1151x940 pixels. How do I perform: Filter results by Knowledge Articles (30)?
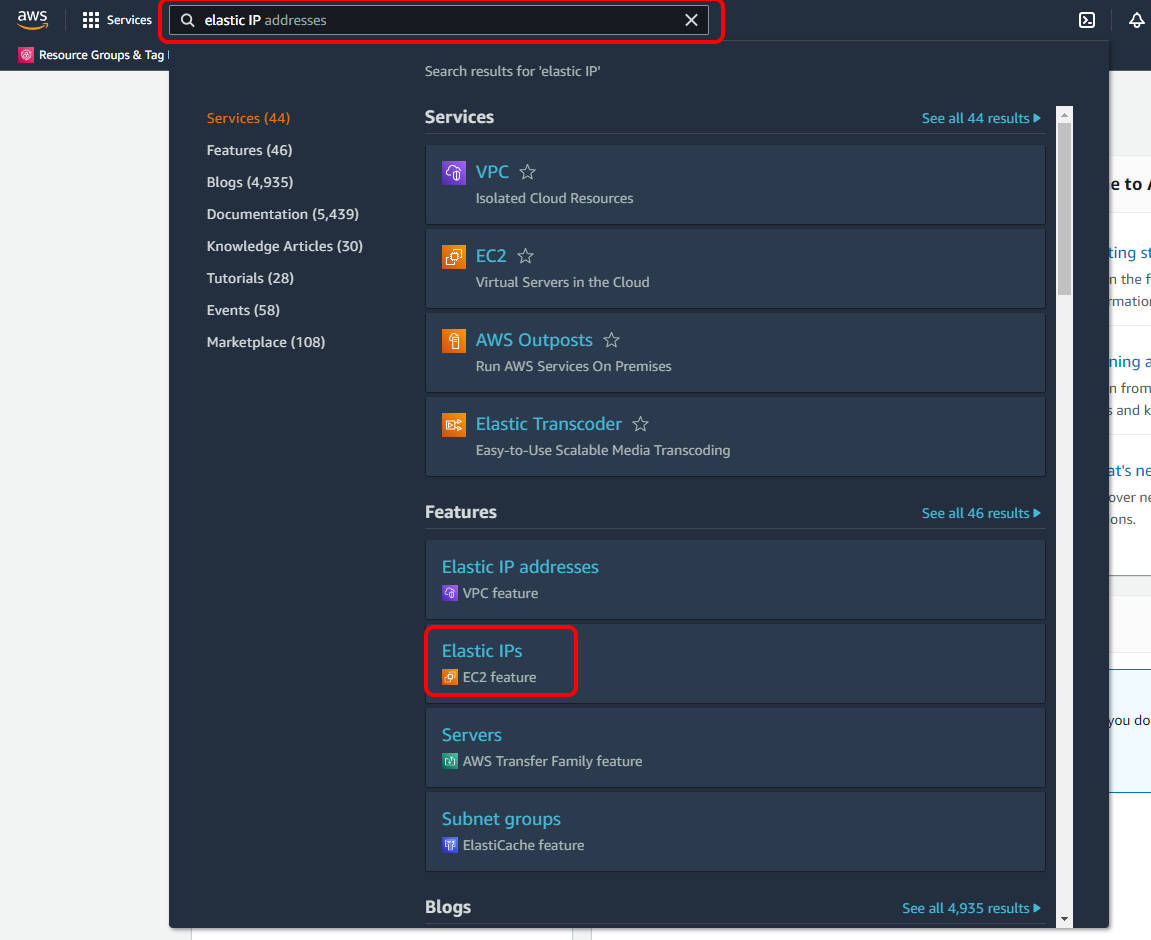click(285, 247)
